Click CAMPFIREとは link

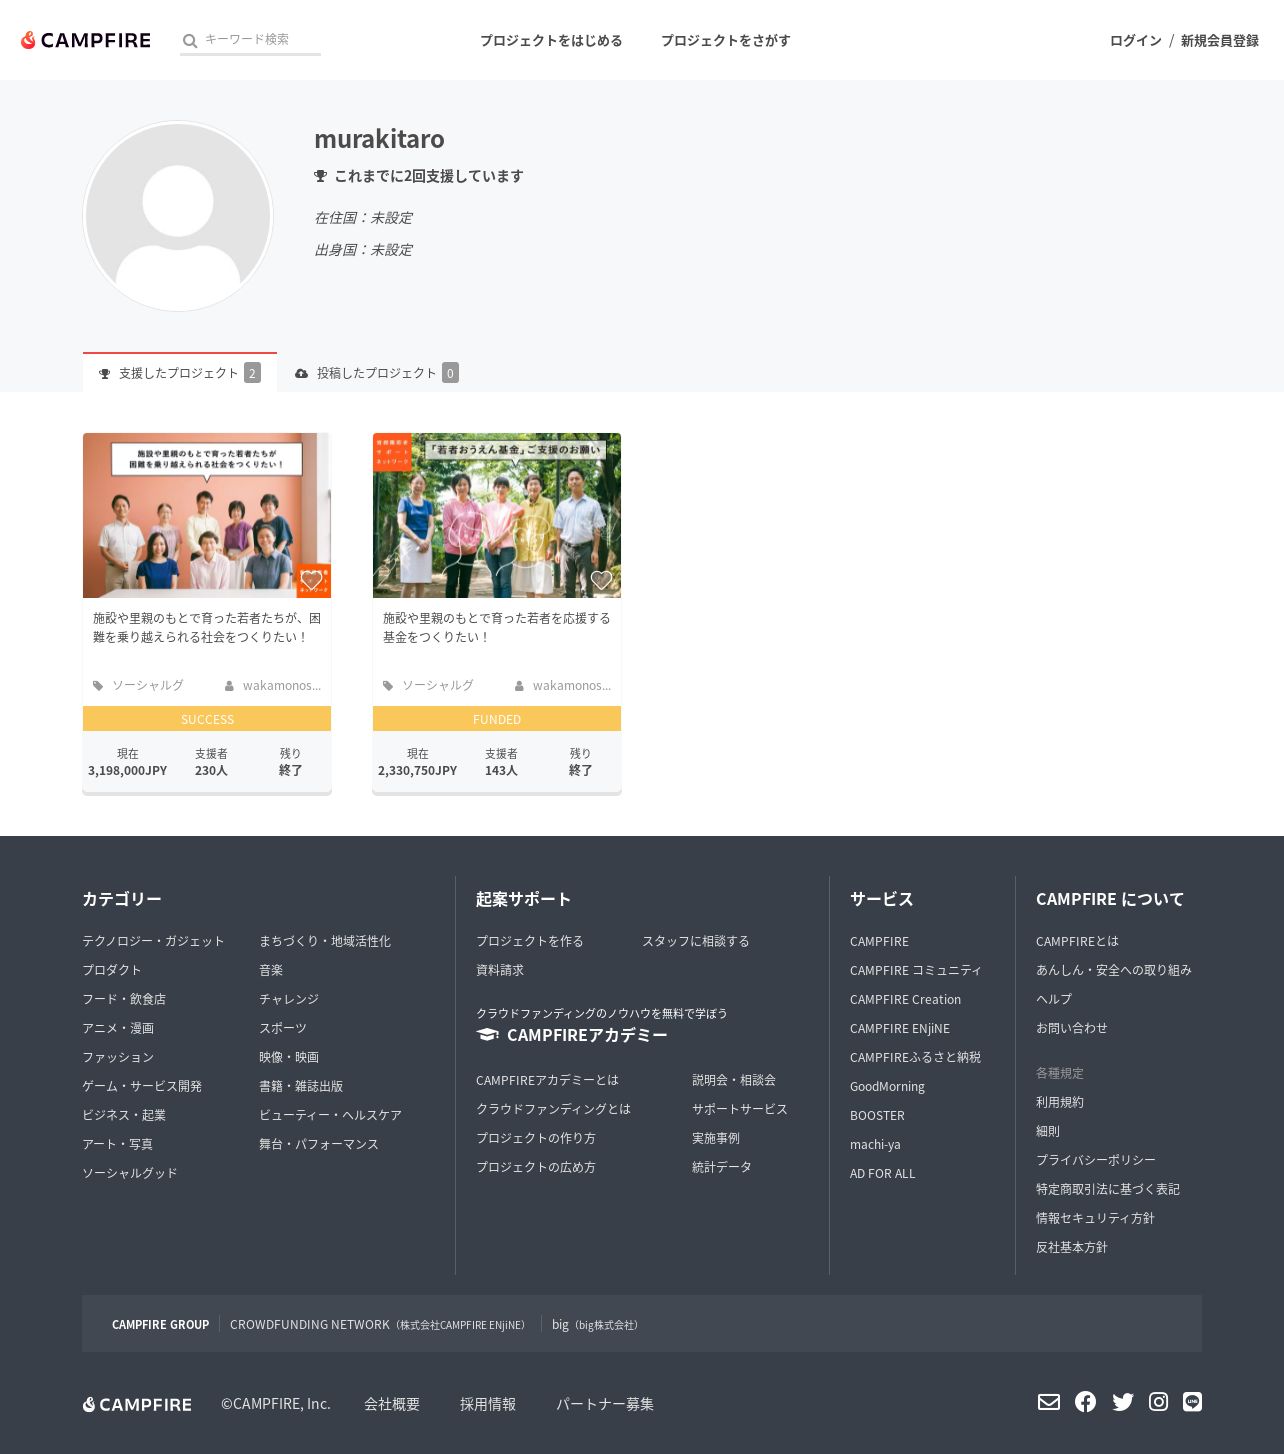1077,941
